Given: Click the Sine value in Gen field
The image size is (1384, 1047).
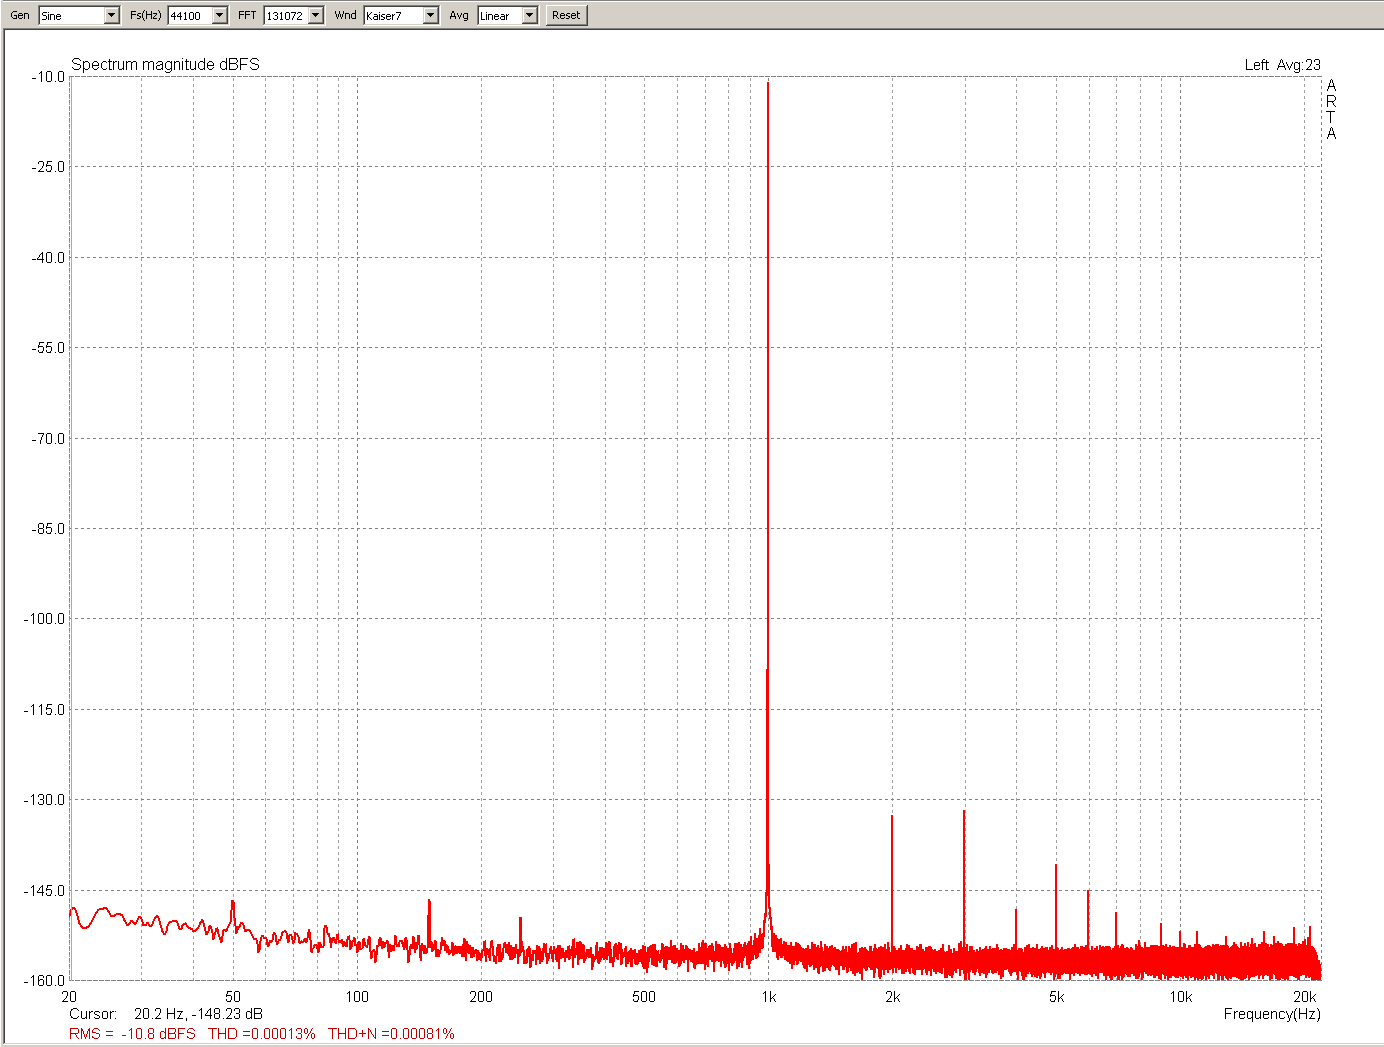Looking at the screenshot, I should click(52, 16).
